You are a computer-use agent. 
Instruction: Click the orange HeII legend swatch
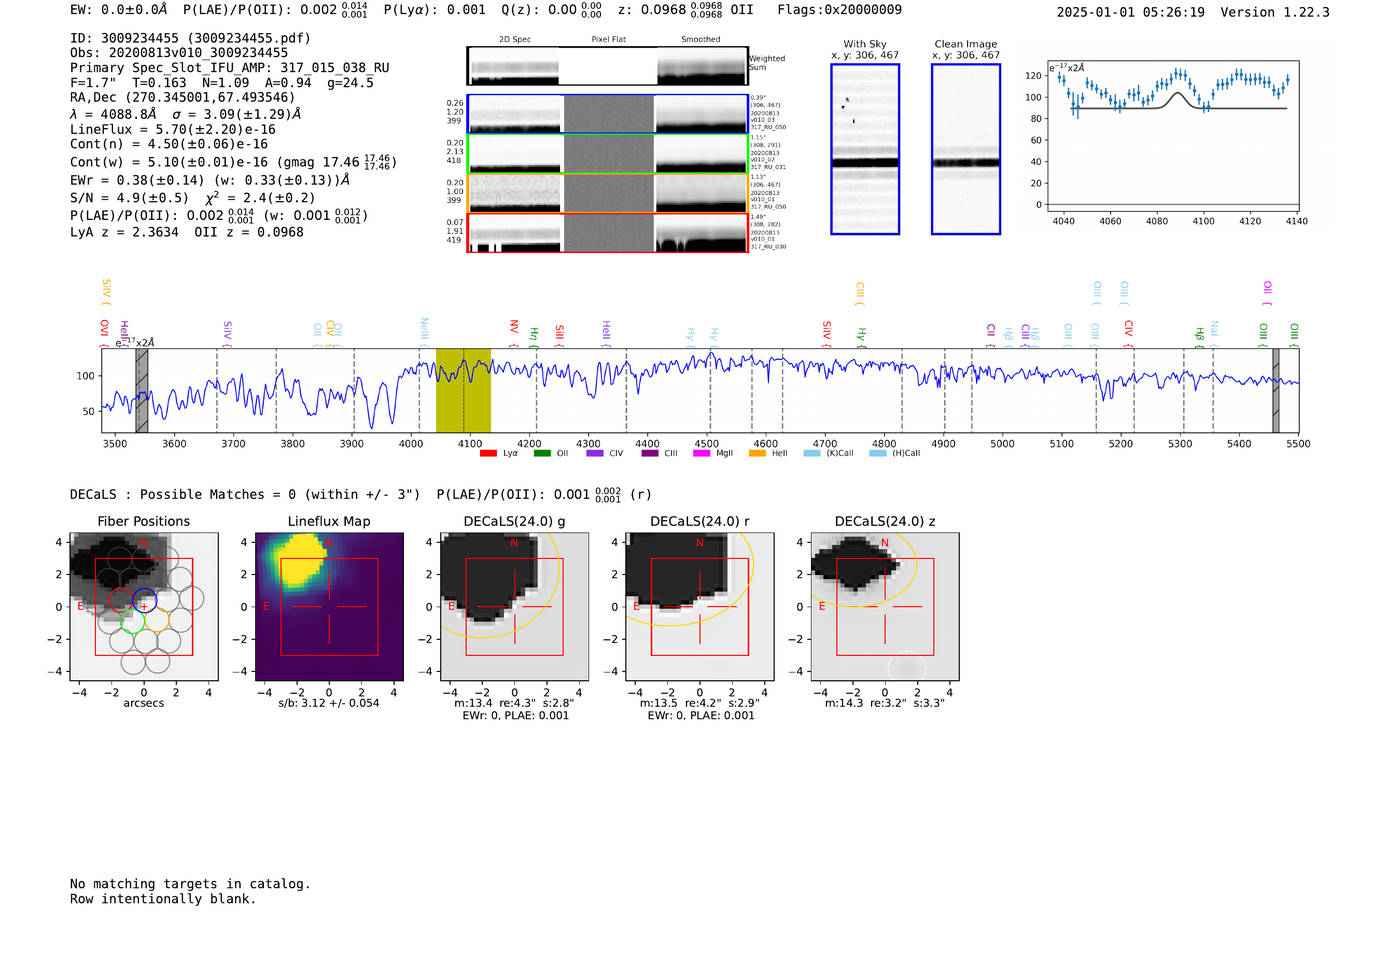[x=757, y=453]
